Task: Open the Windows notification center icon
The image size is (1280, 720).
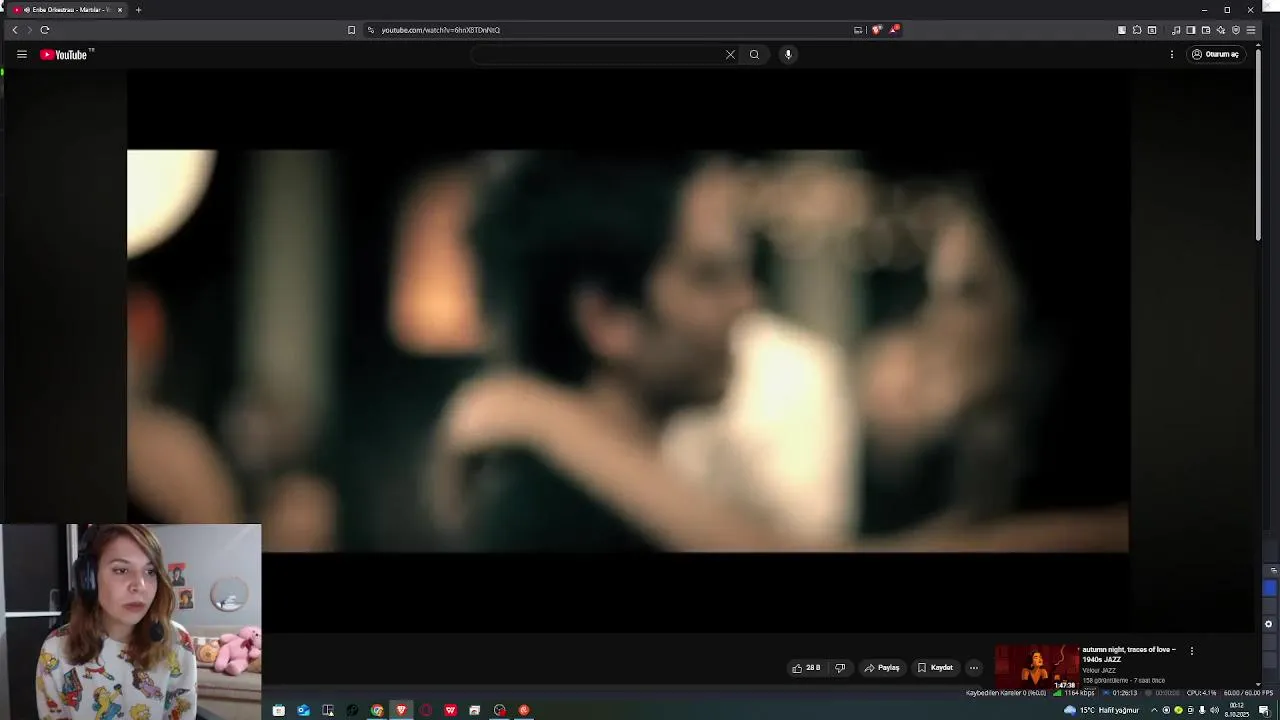Action: pos(1264,710)
